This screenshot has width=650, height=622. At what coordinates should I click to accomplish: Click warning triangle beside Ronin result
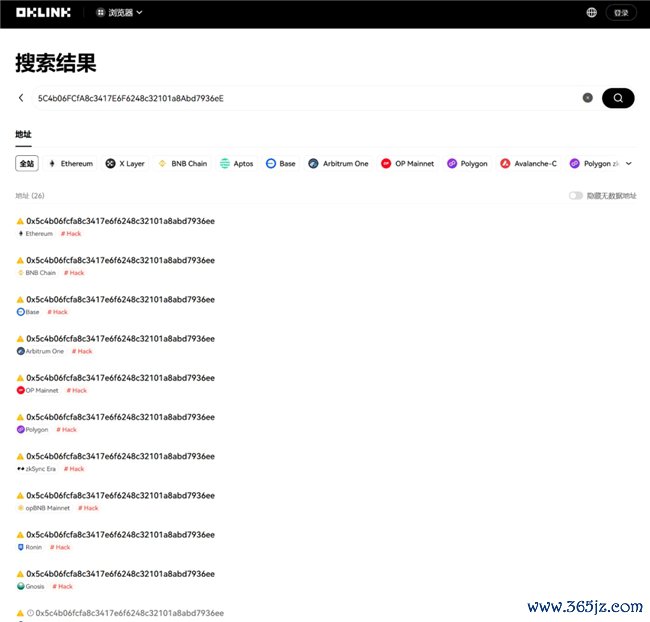(x=20, y=535)
